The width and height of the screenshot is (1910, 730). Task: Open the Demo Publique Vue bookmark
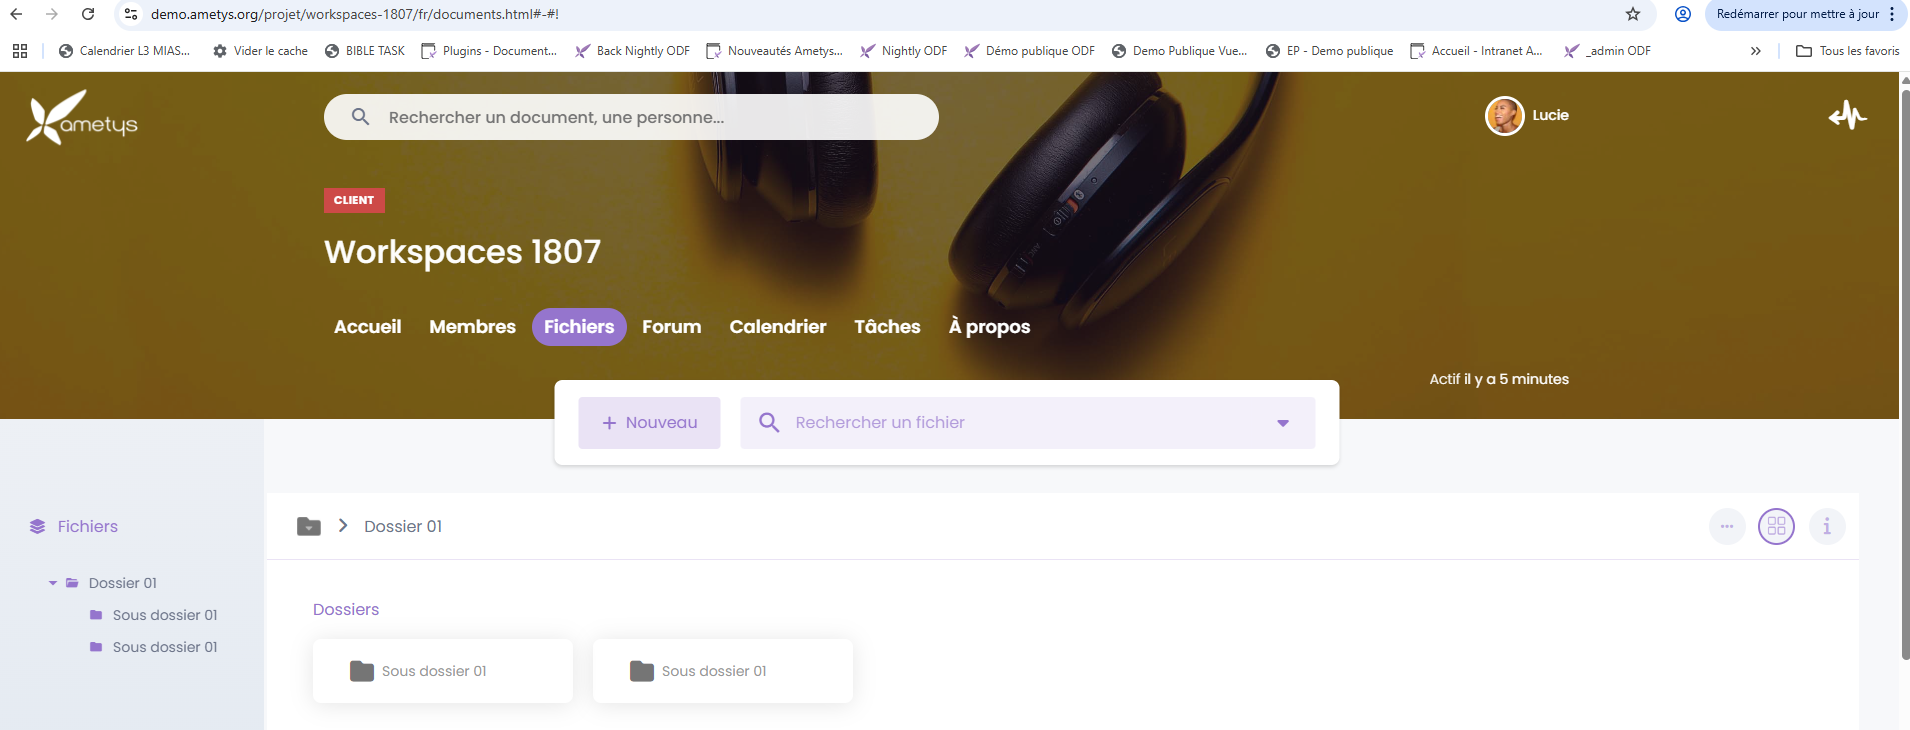(1179, 51)
